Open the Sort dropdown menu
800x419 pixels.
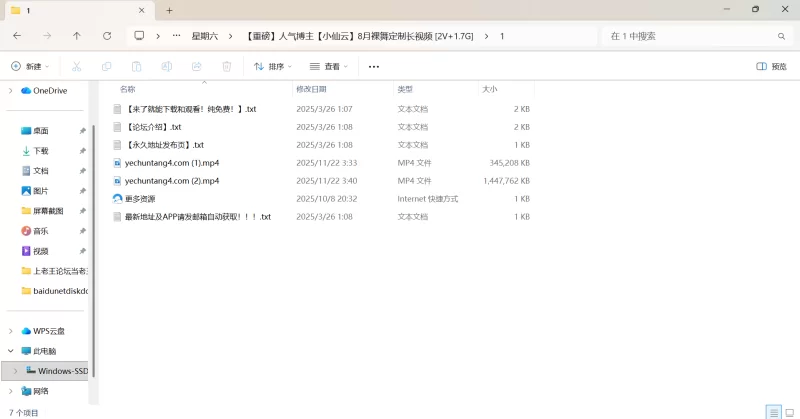(273, 67)
